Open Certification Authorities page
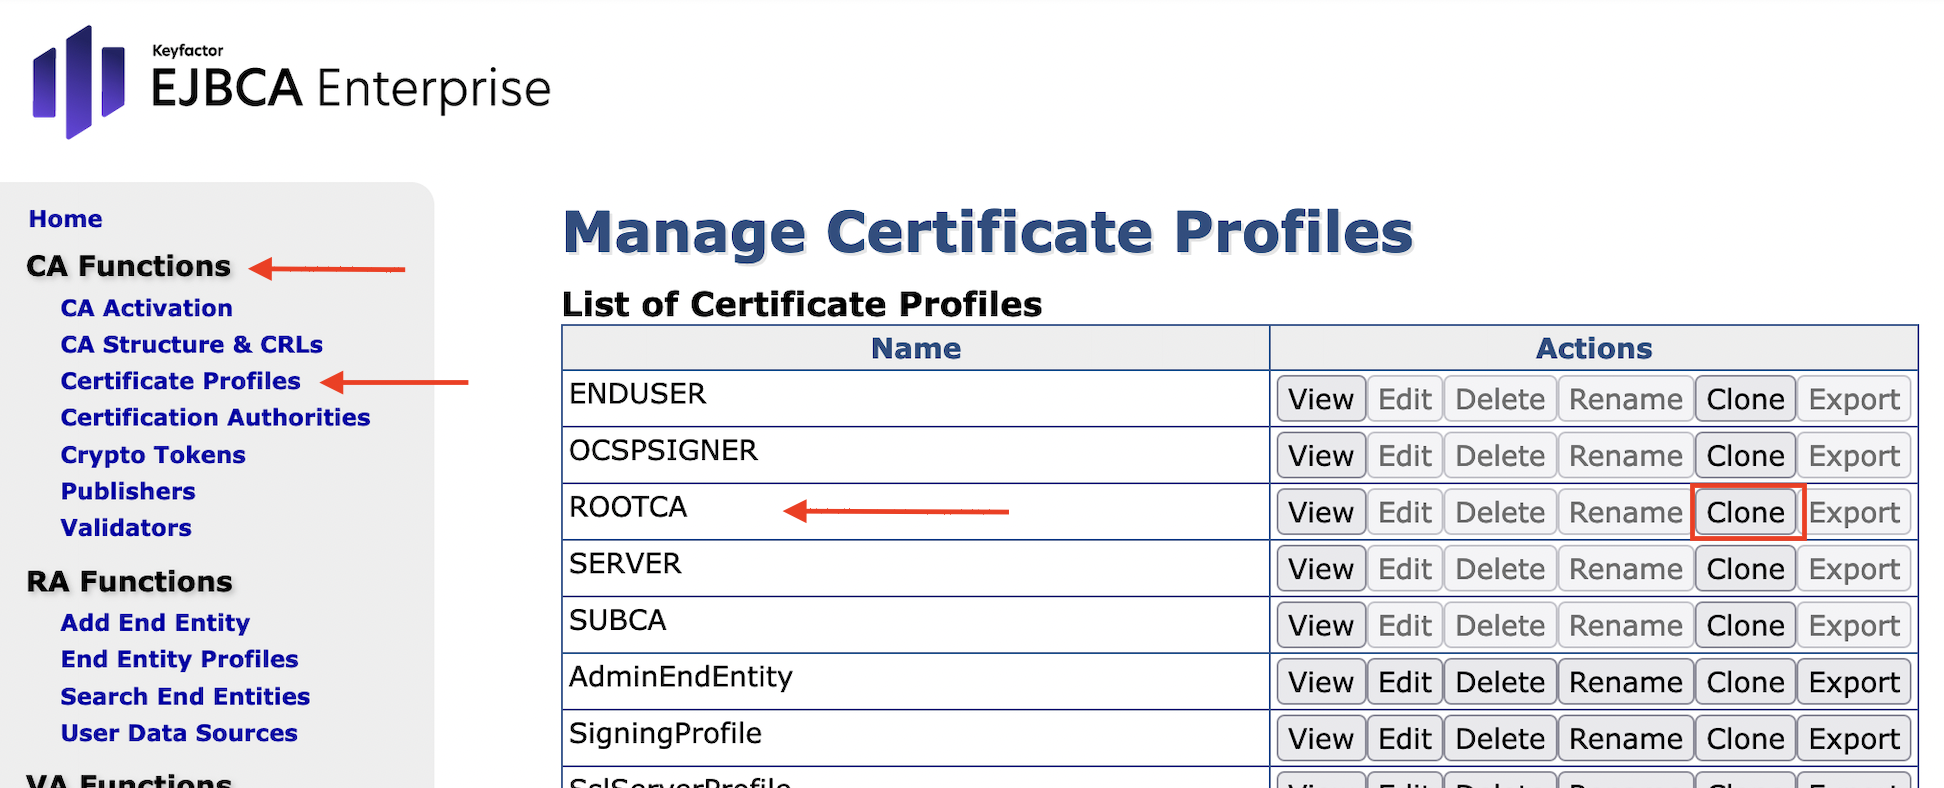This screenshot has height=788, width=1944. click(215, 418)
